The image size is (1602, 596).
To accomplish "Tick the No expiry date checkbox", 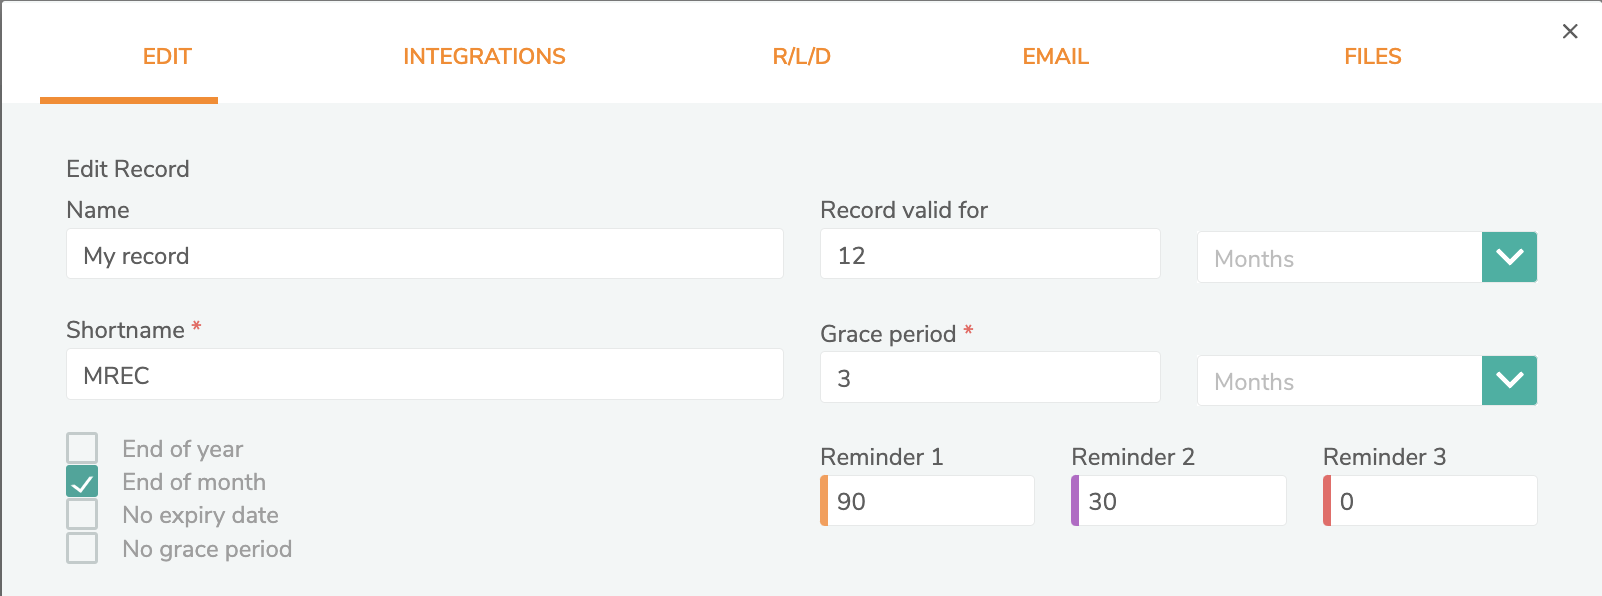I will (x=82, y=515).
